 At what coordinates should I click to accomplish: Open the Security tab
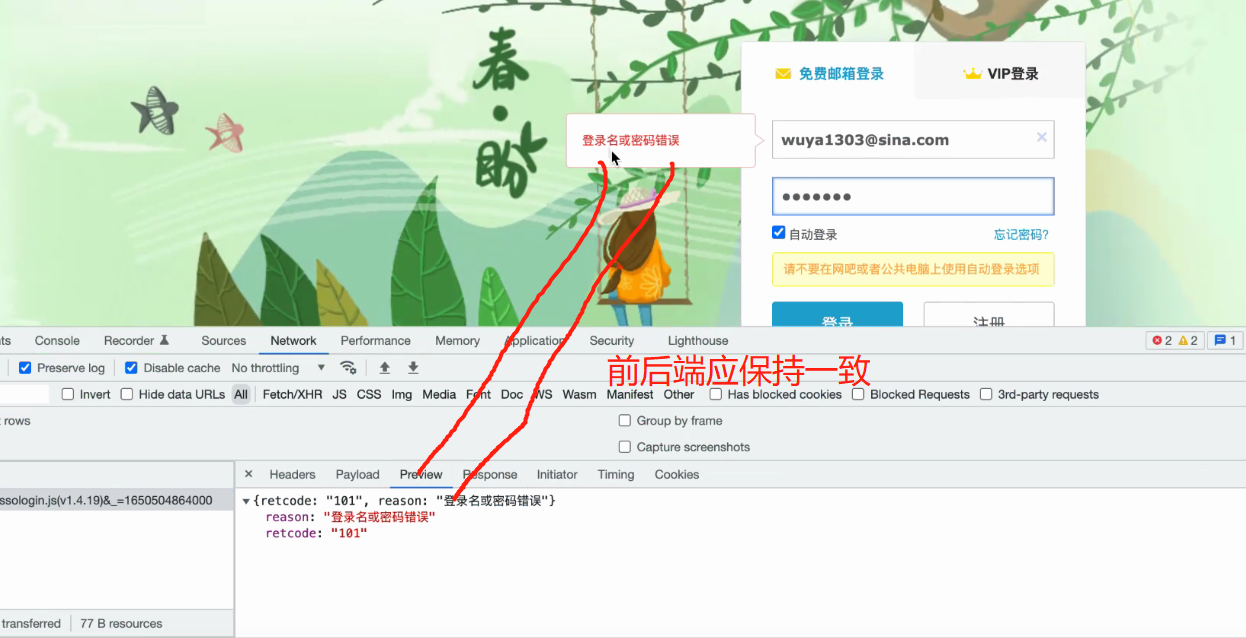pyautogui.click(x=612, y=340)
